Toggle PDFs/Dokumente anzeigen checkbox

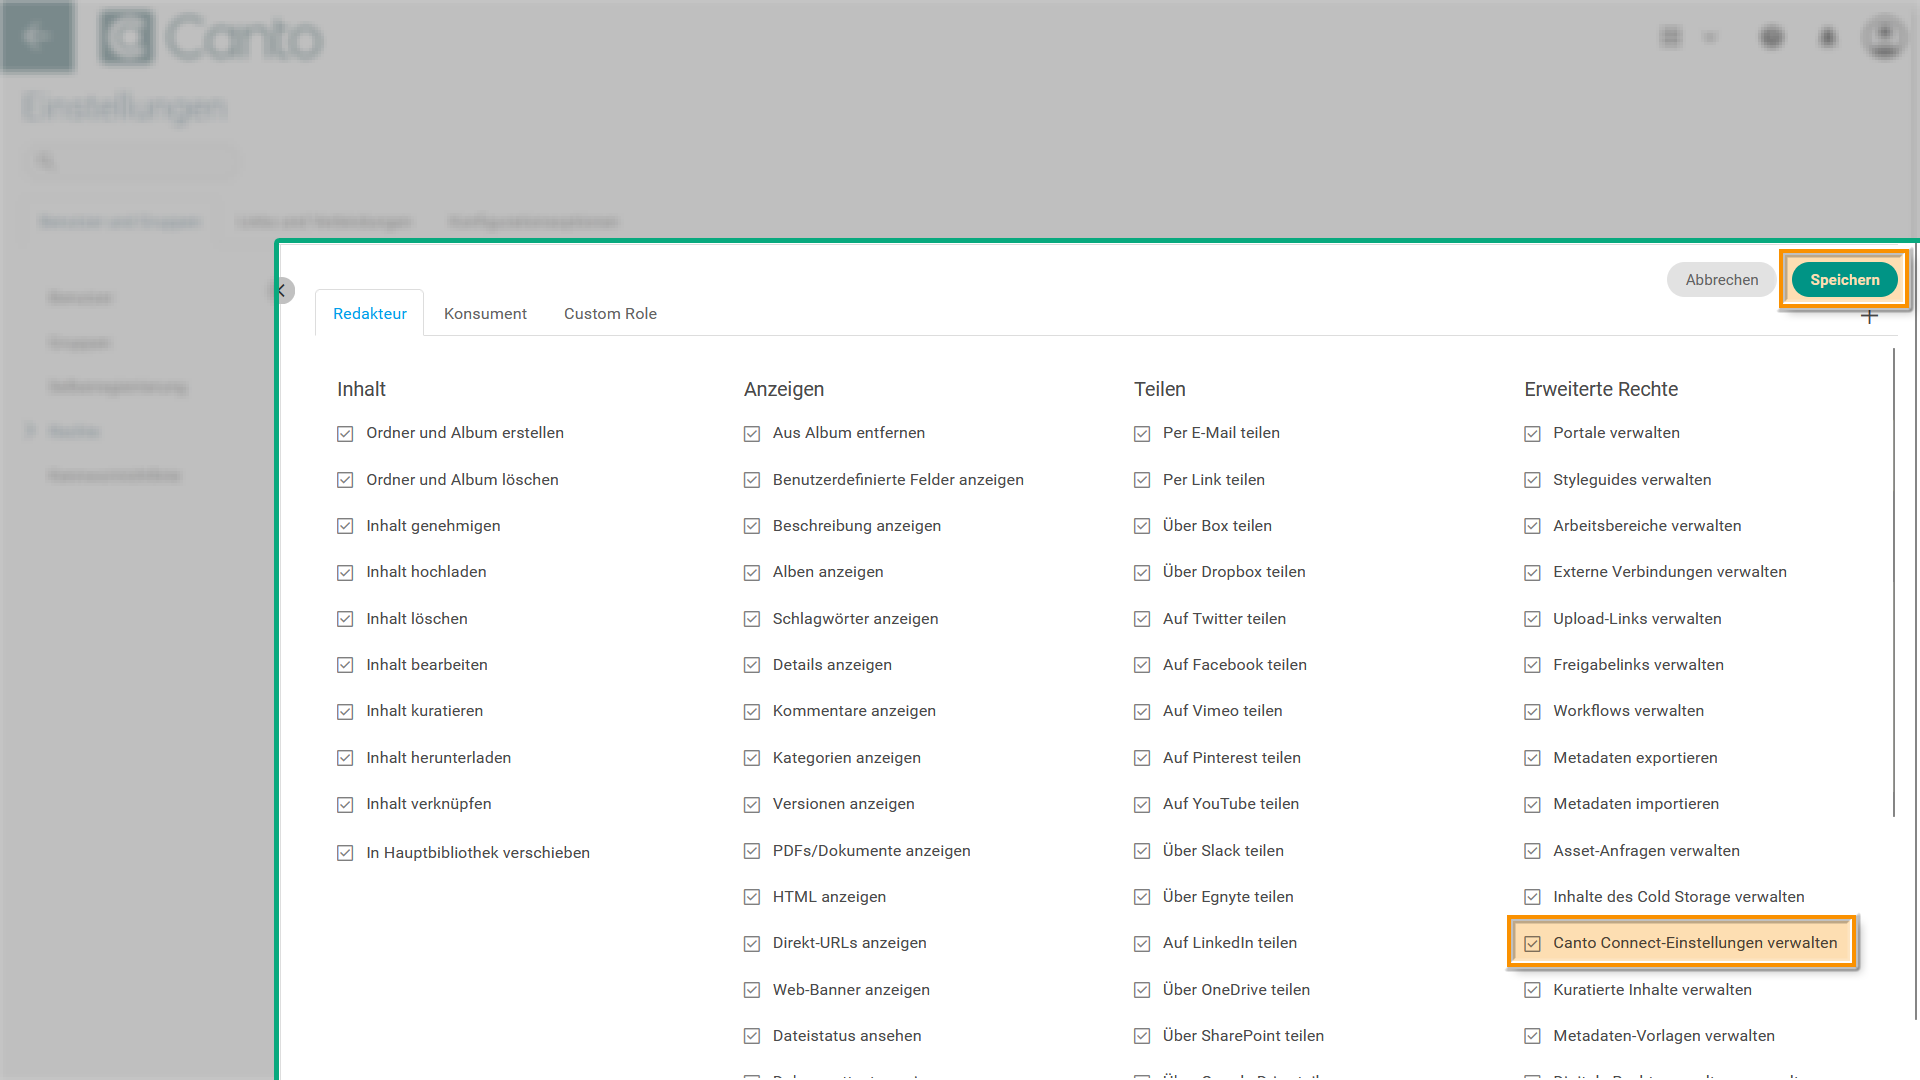(x=752, y=851)
